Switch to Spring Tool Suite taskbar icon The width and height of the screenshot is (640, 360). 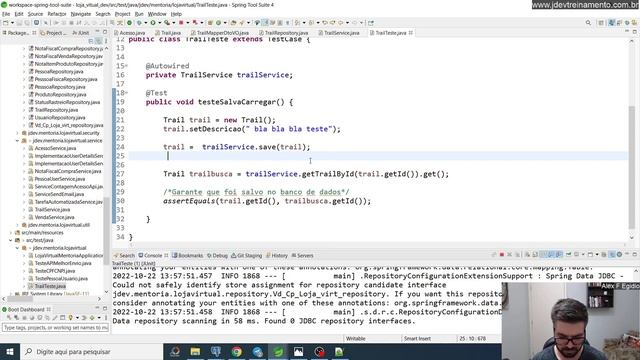pos(278,351)
